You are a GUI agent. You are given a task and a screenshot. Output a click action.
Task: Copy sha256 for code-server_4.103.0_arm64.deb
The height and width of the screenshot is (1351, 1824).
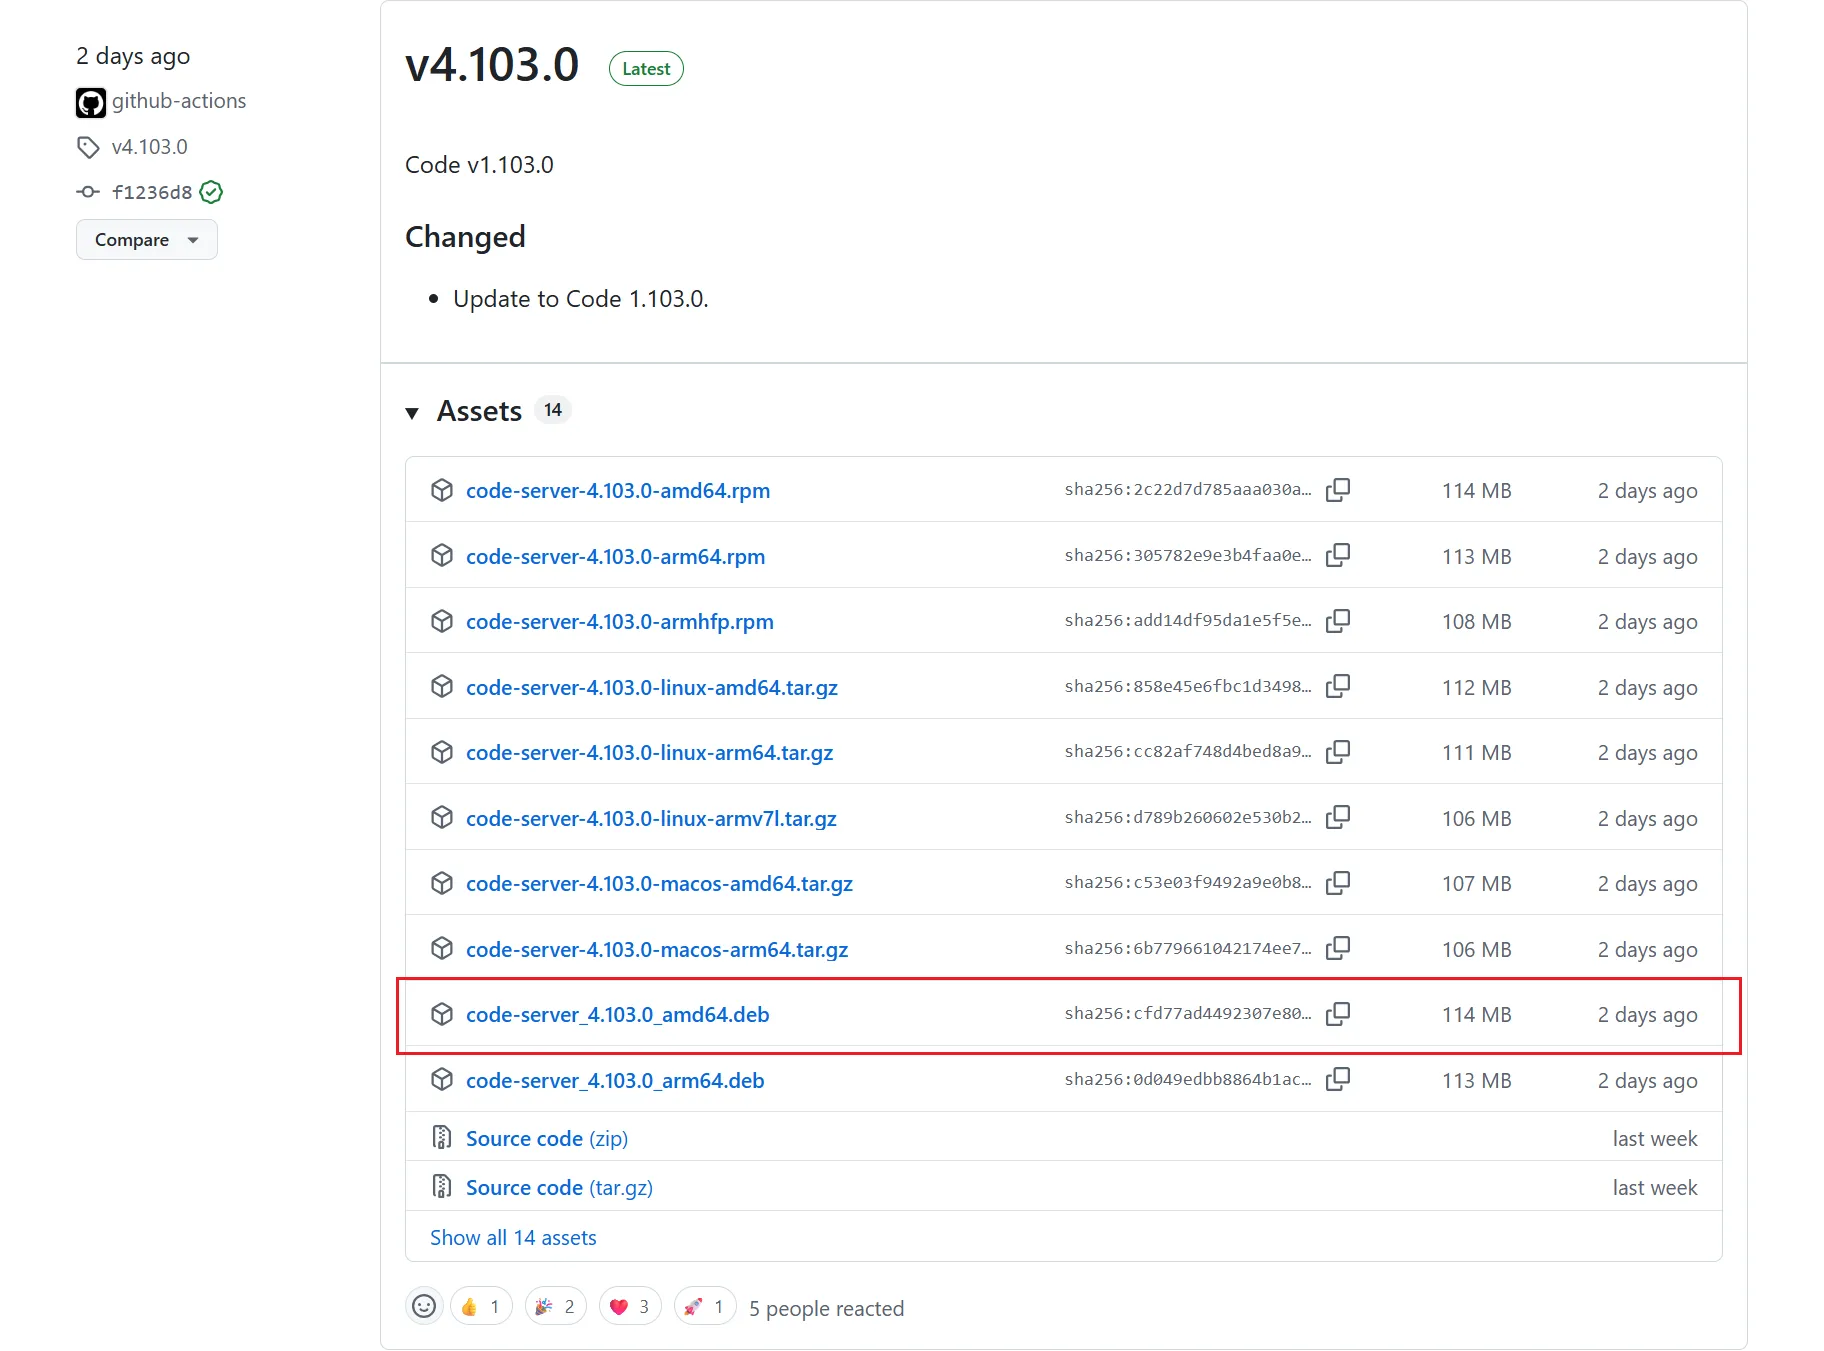click(x=1338, y=1079)
